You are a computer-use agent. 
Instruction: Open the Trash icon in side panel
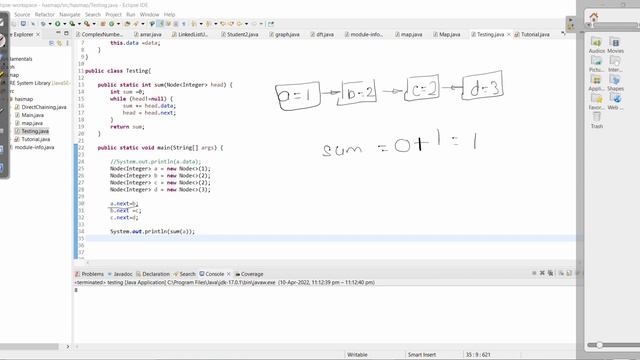(596, 120)
